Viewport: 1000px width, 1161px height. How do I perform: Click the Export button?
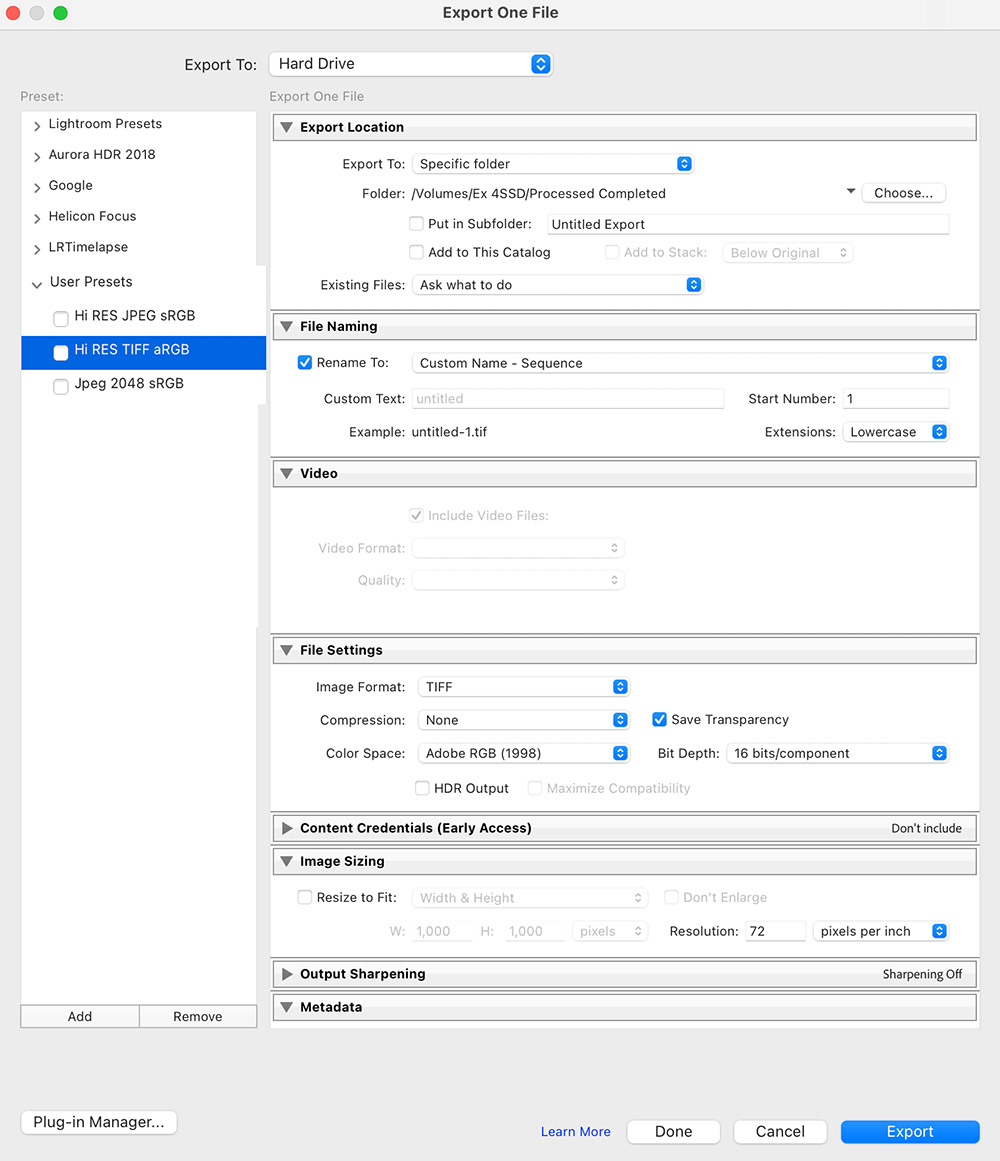coord(909,1131)
